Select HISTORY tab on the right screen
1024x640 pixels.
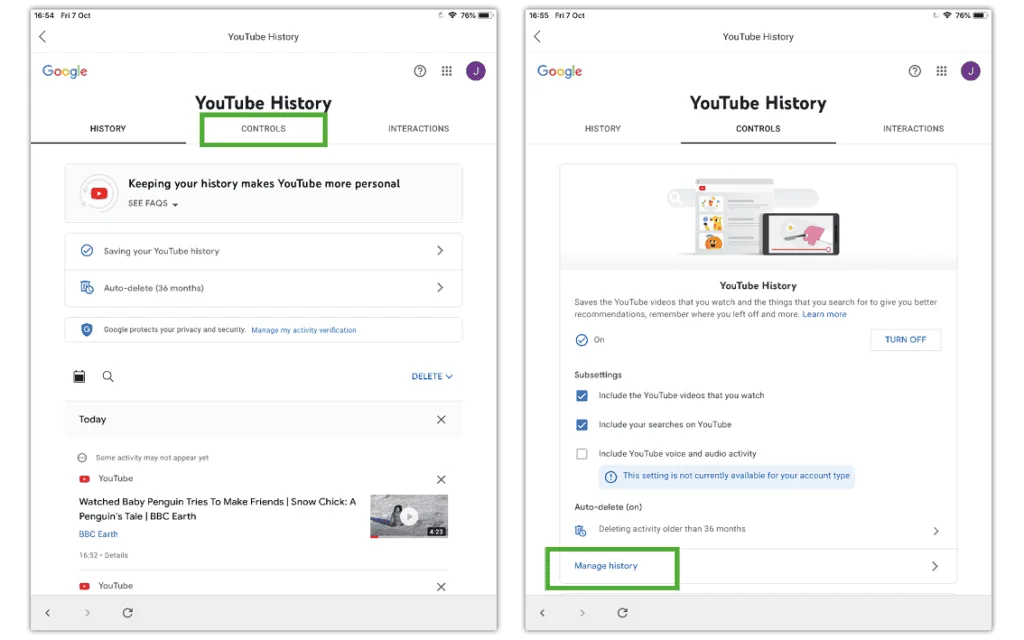[603, 129]
